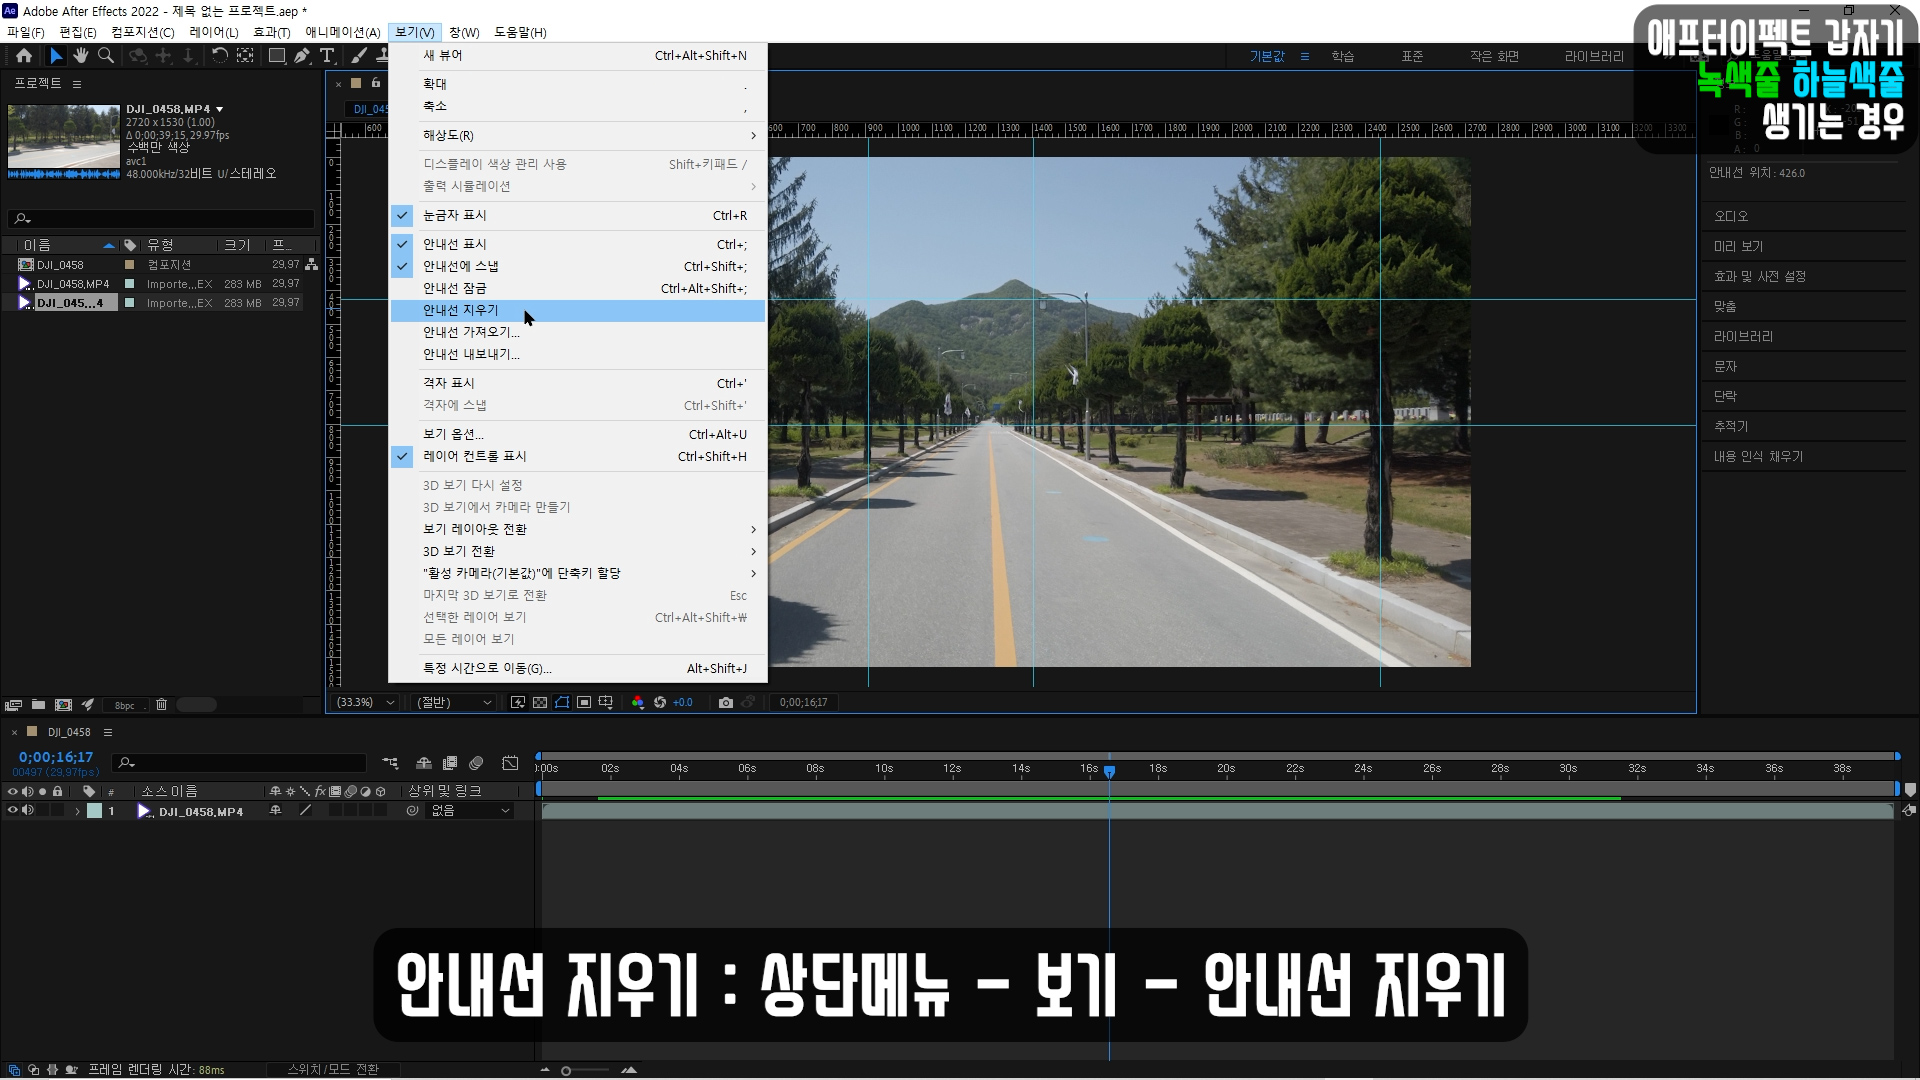Click current time indicator on timeline
The height and width of the screenshot is (1080, 1920).
click(x=1109, y=771)
